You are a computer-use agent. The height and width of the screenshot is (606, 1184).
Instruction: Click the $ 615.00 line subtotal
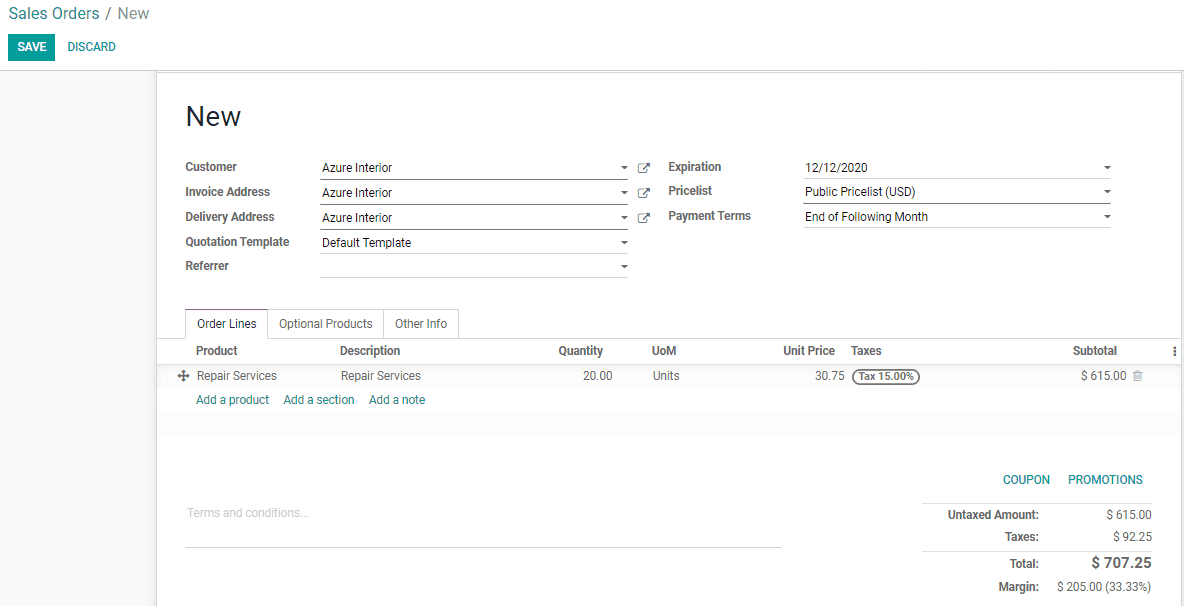(1103, 376)
